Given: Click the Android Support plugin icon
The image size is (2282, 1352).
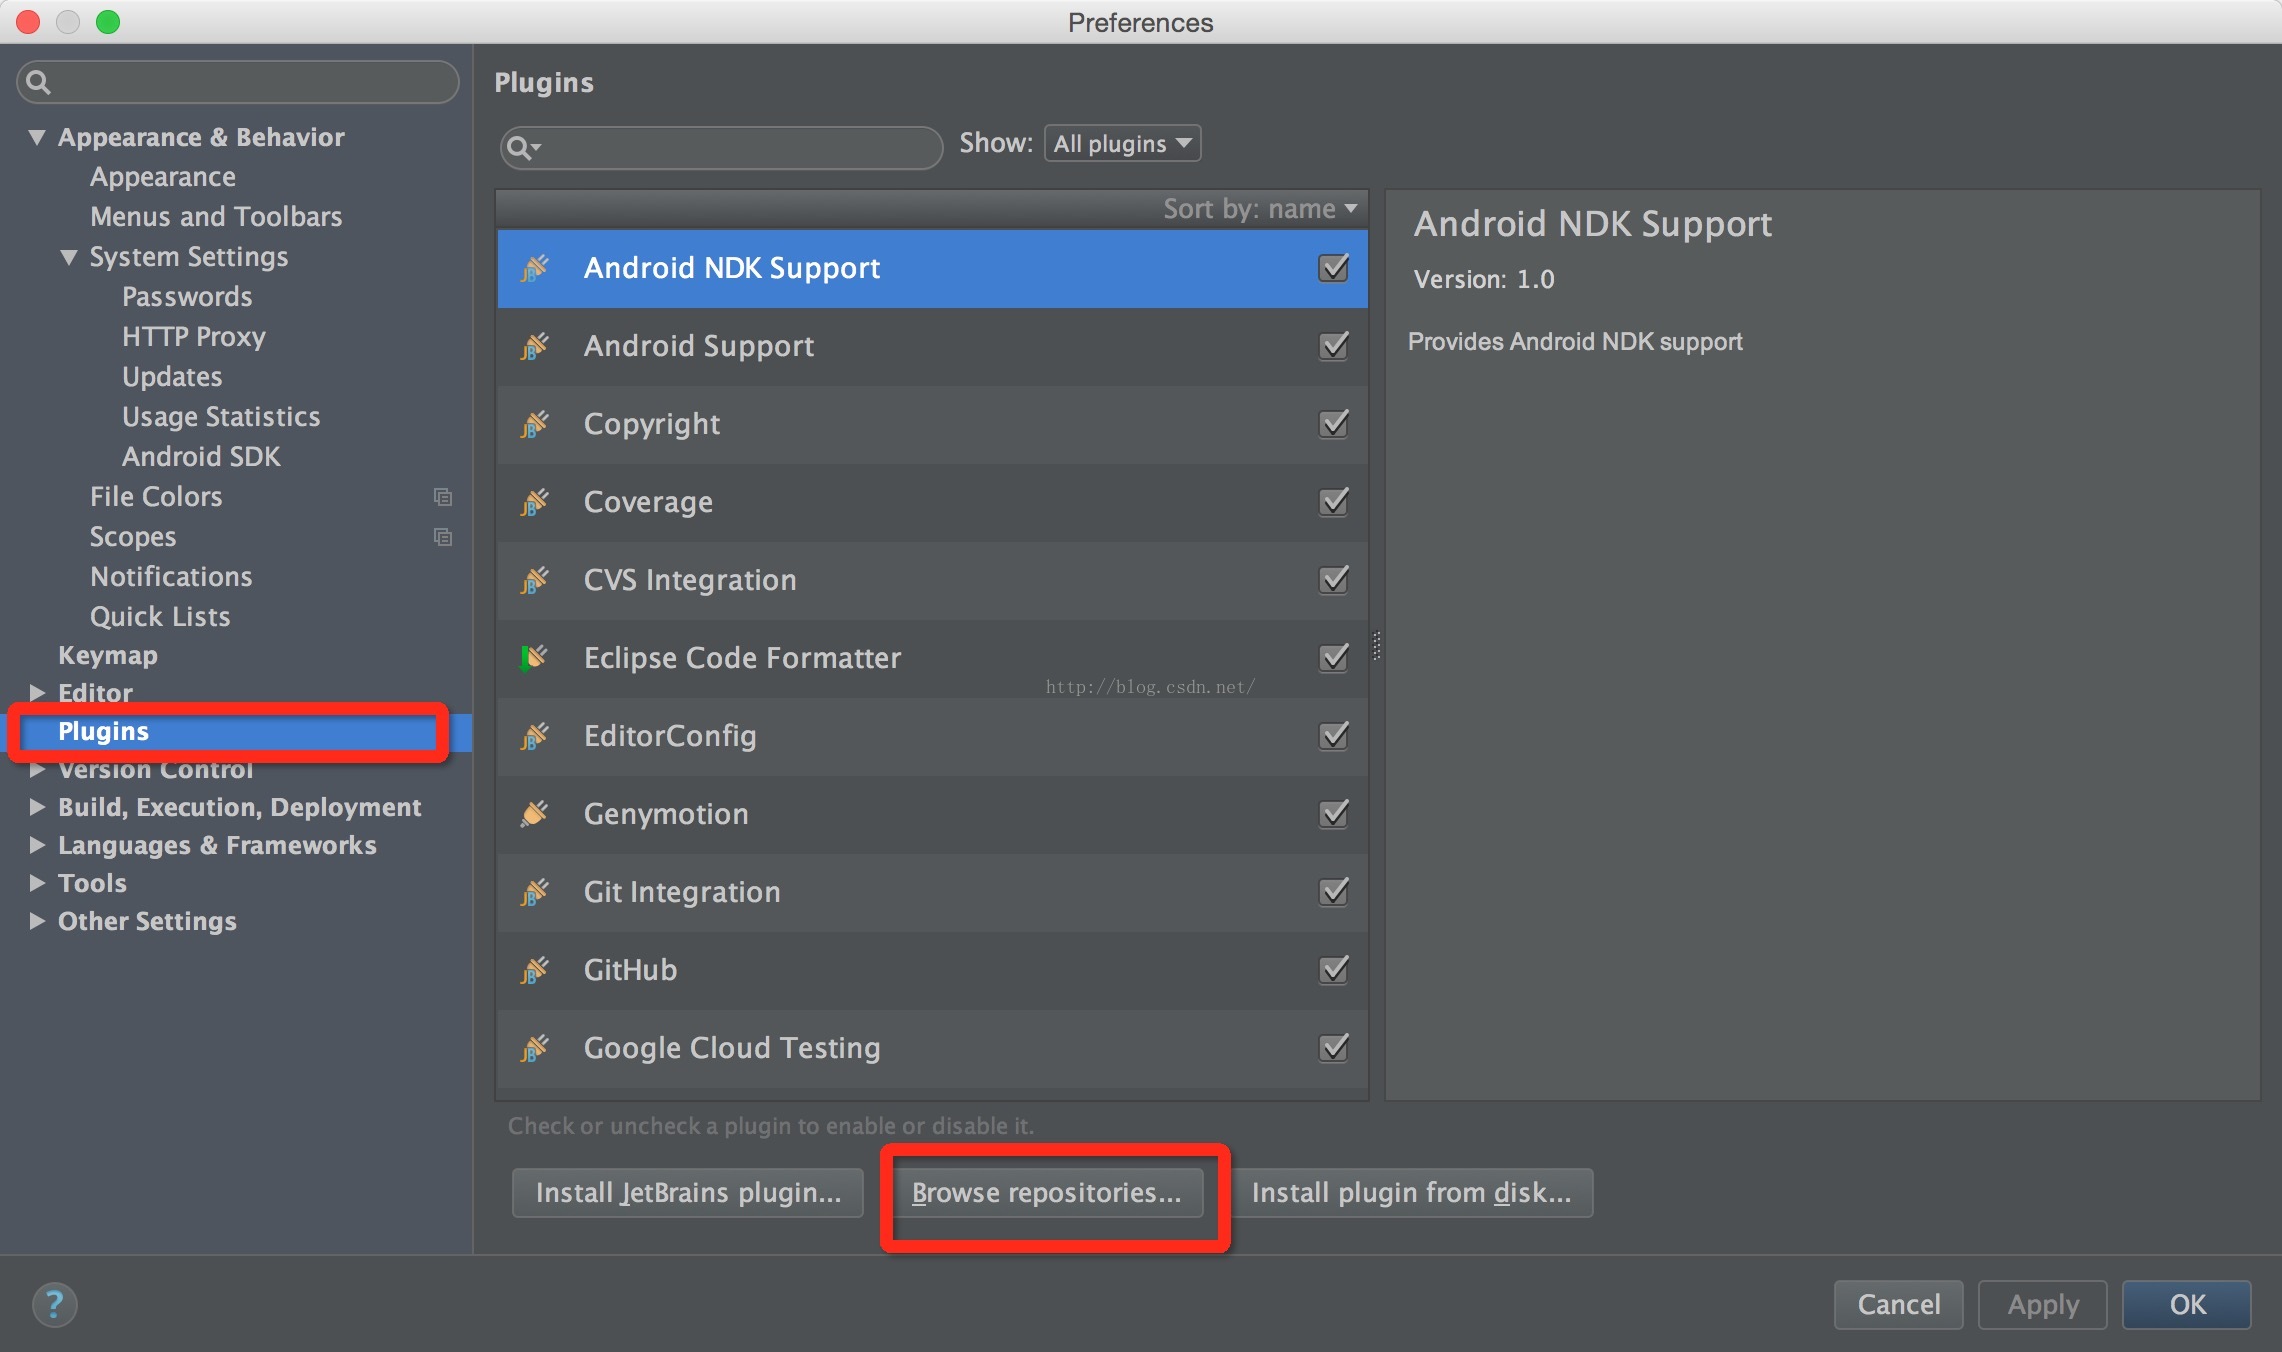Looking at the screenshot, I should (534, 346).
